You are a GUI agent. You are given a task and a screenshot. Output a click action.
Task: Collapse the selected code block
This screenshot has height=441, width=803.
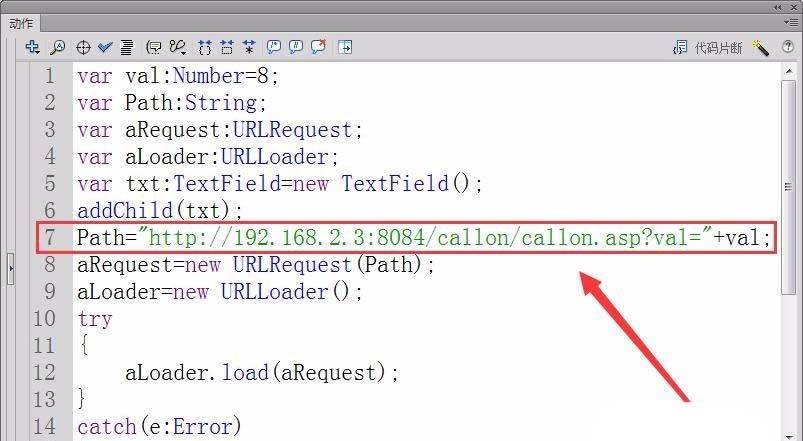pyautogui.click(x=227, y=48)
